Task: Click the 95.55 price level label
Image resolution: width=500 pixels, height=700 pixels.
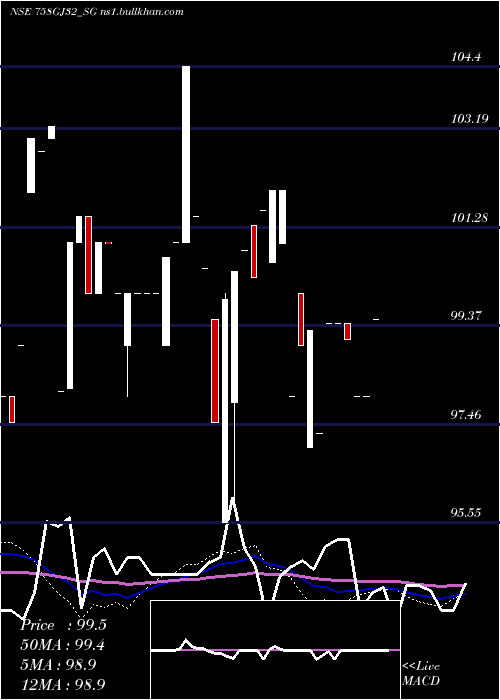Action: tap(467, 512)
